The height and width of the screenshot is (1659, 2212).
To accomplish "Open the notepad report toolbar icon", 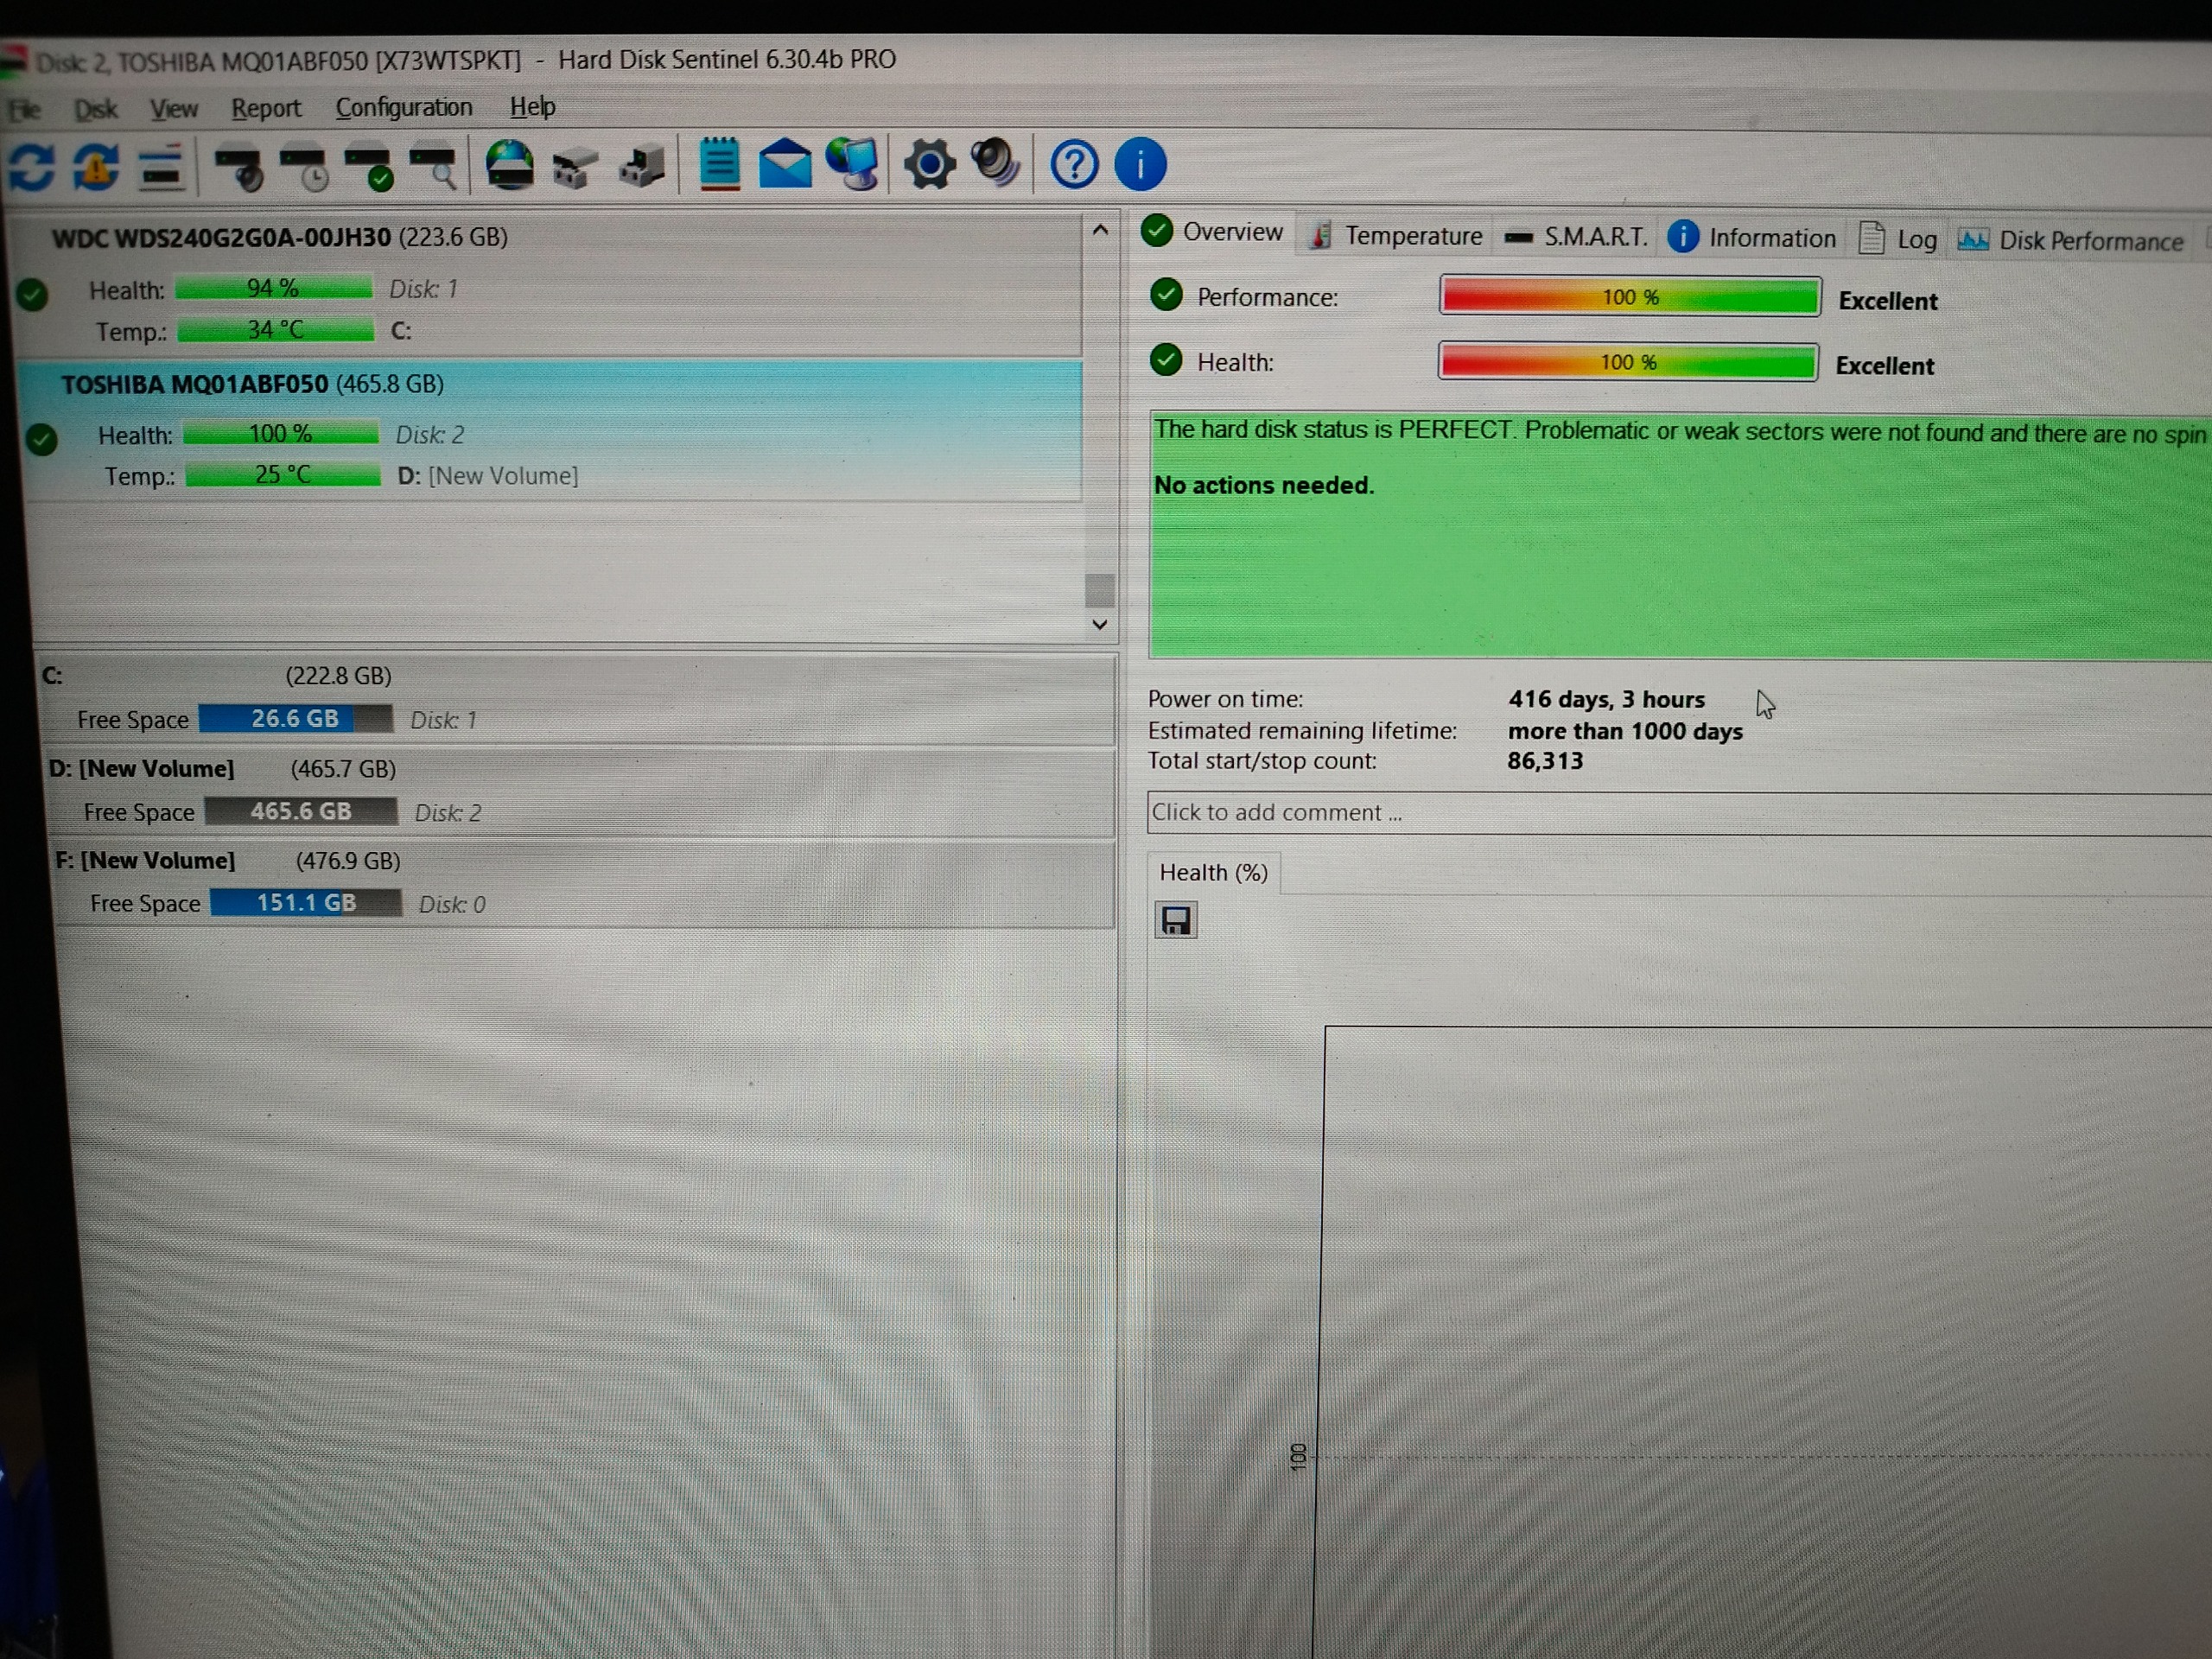I will (719, 164).
